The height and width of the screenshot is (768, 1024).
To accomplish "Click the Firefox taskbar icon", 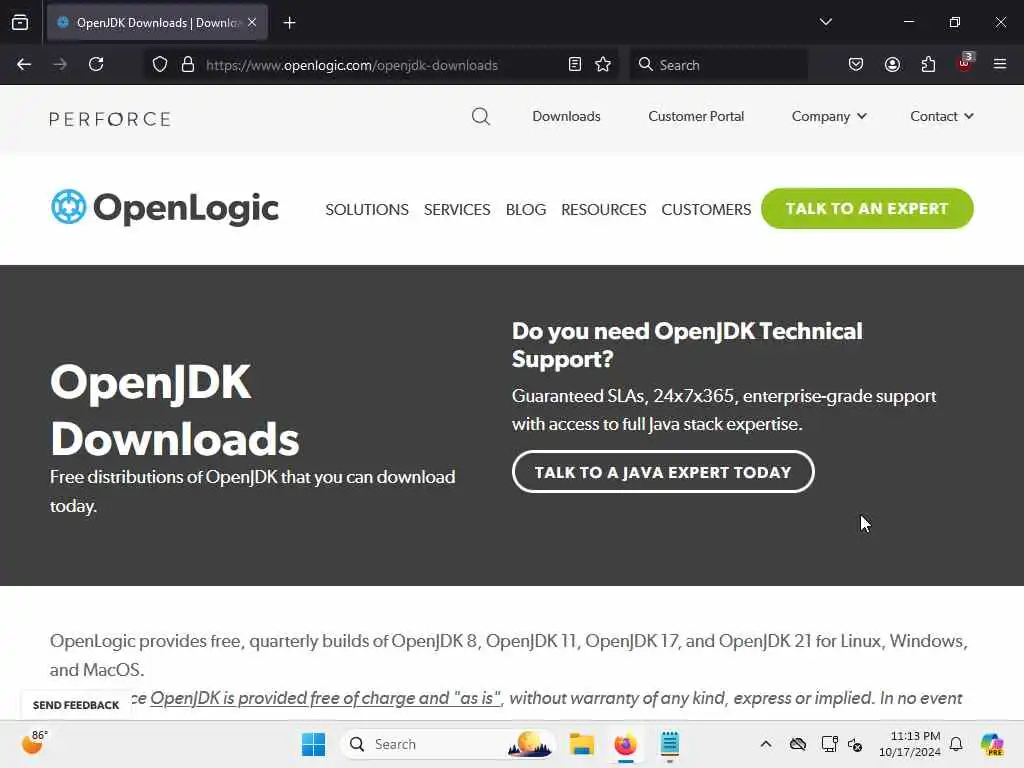I will coord(625,744).
